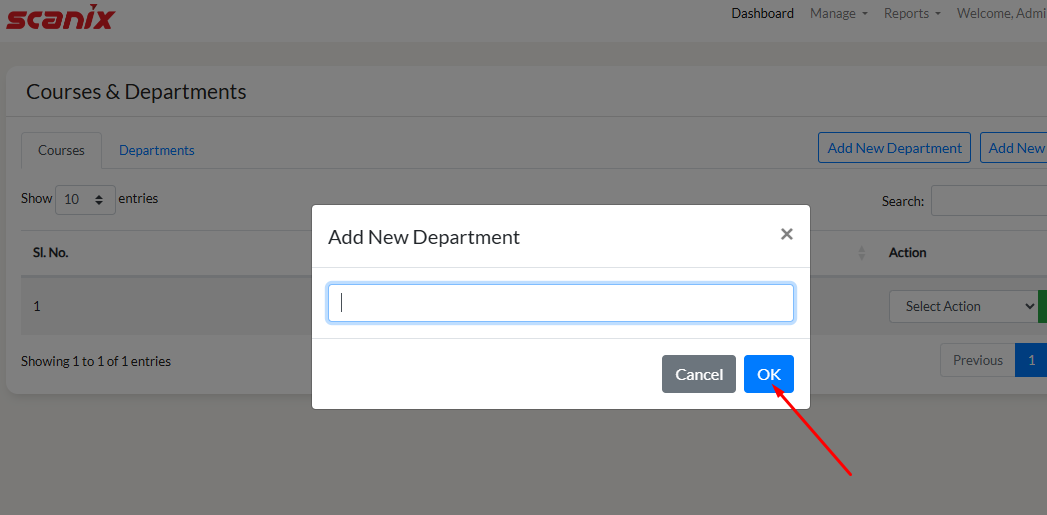Image resolution: width=1047 pixels, height=515 pixels.
Task: Click the Previous pagination button
Action: 977,360
